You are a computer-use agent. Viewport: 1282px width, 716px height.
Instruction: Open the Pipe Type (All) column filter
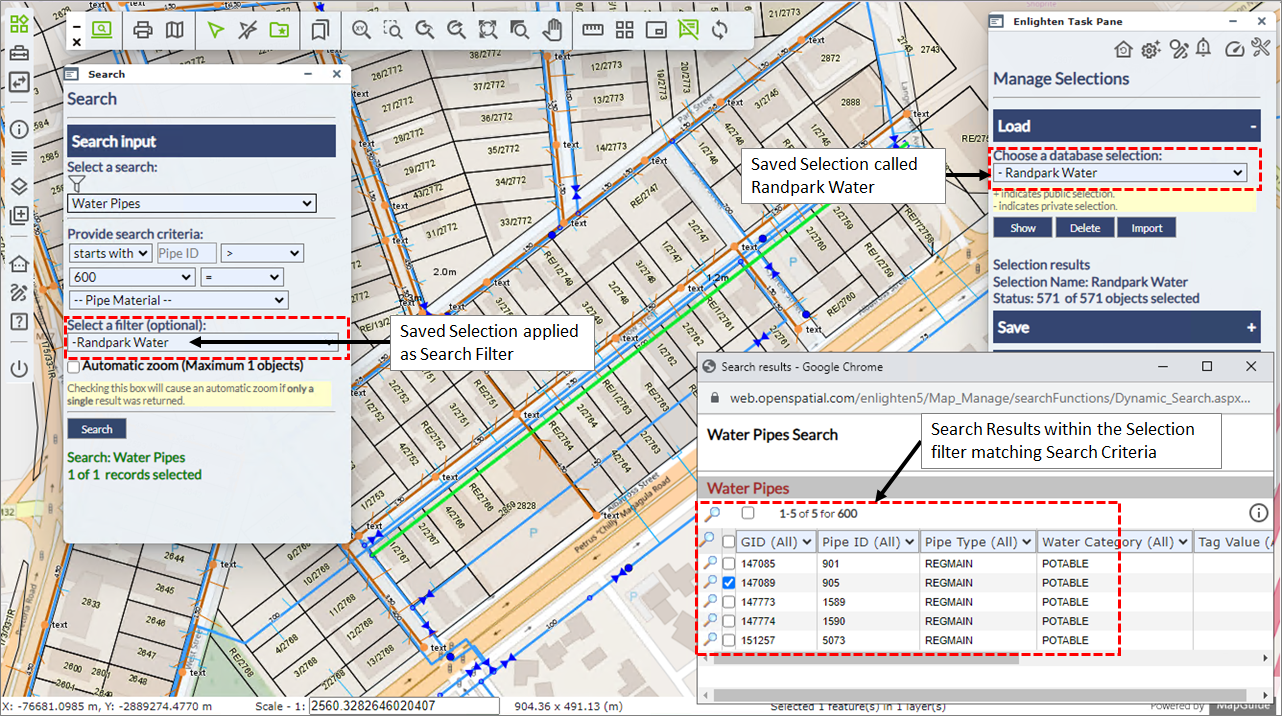[977, 542]
